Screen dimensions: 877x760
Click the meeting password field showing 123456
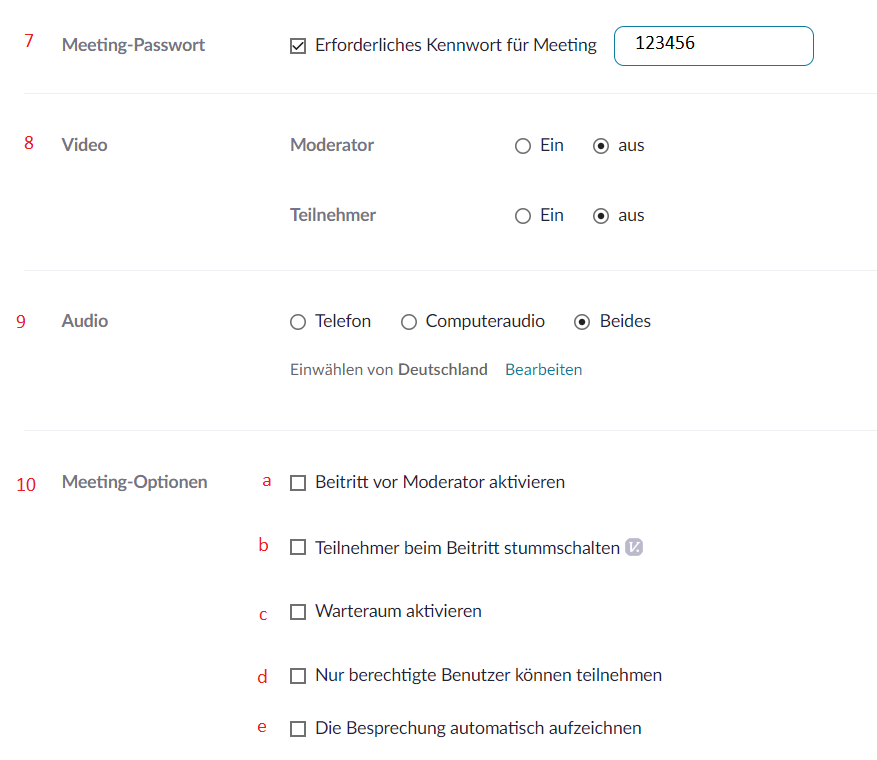tap(713, 46)
